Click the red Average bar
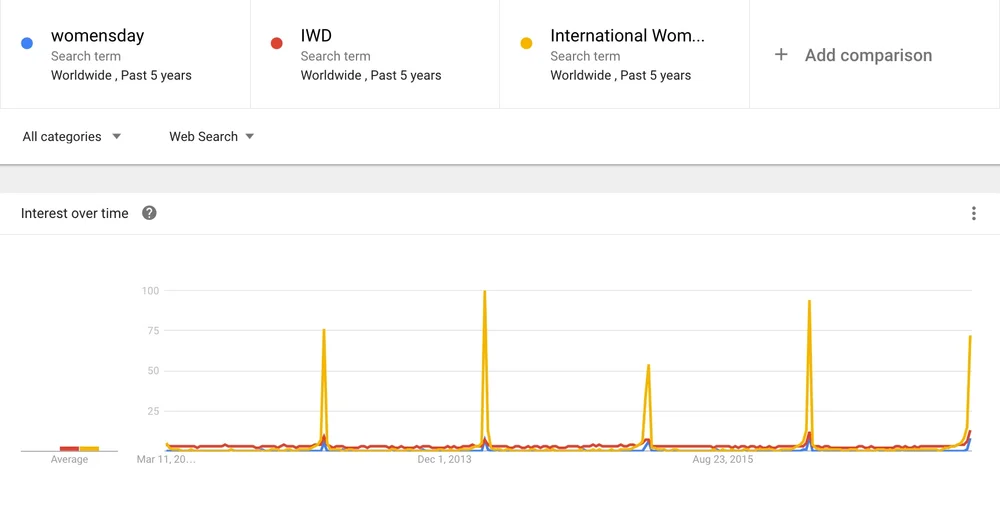The width and height of the screenshot is (1000, 510). tap(70, 449)
